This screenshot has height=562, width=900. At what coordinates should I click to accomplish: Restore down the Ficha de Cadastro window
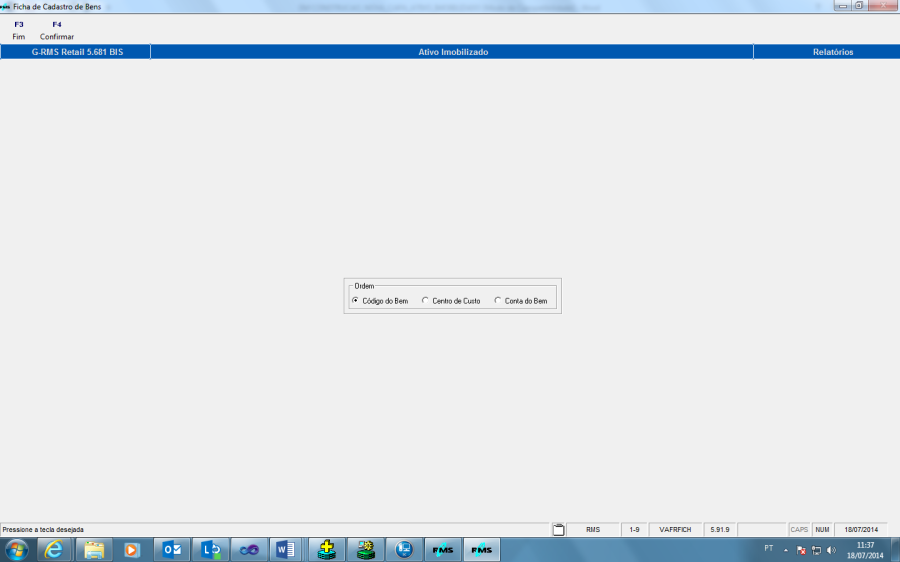pos(859,6)
